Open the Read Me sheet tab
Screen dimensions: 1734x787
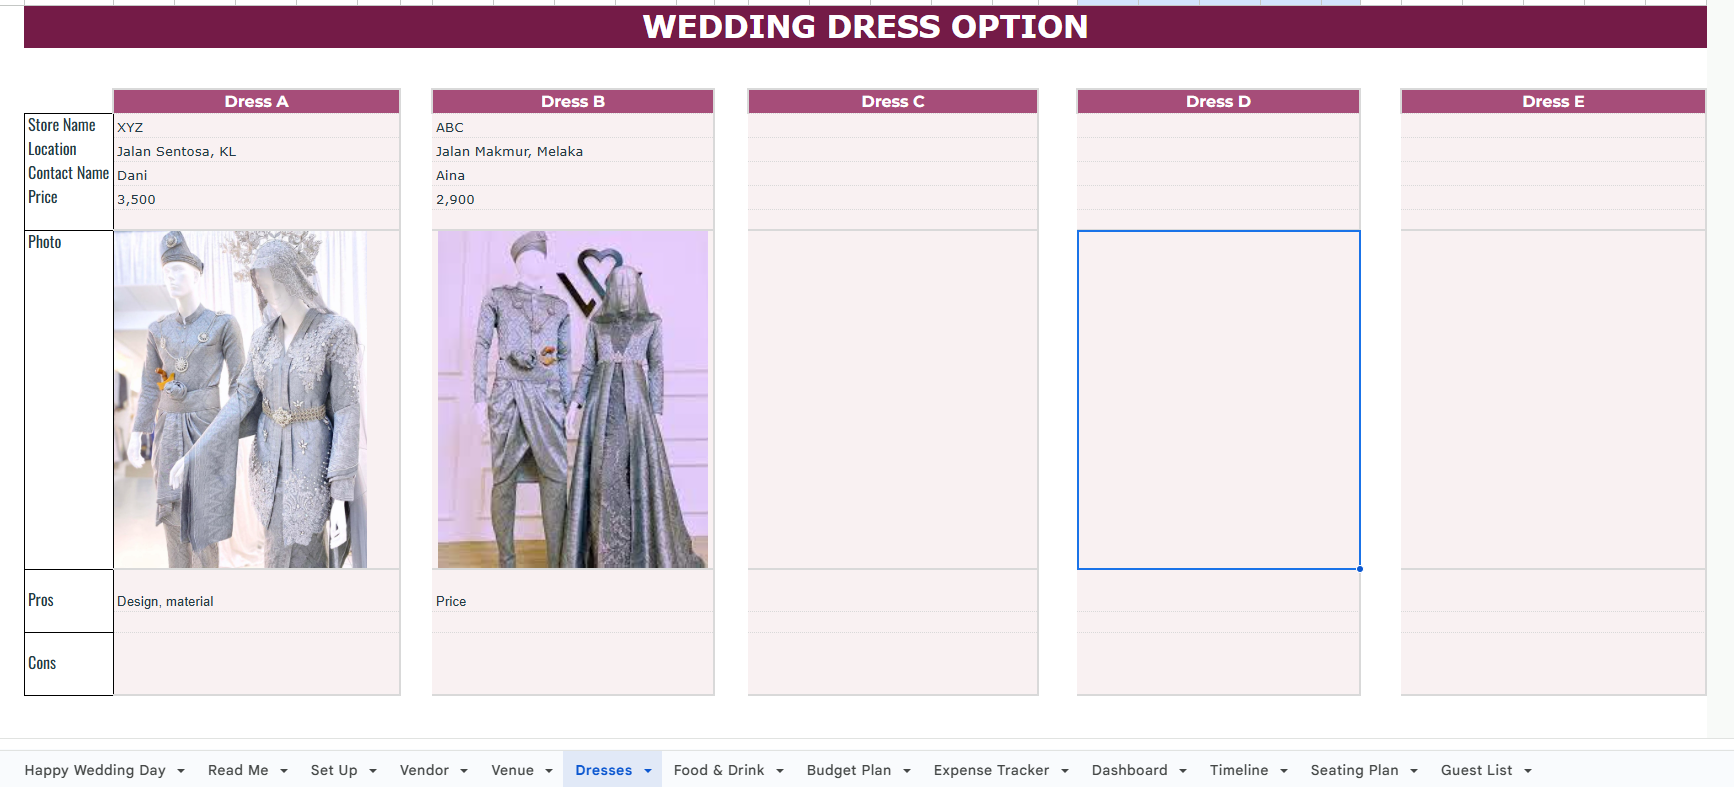pyautogui.click(x=238, y=770)
